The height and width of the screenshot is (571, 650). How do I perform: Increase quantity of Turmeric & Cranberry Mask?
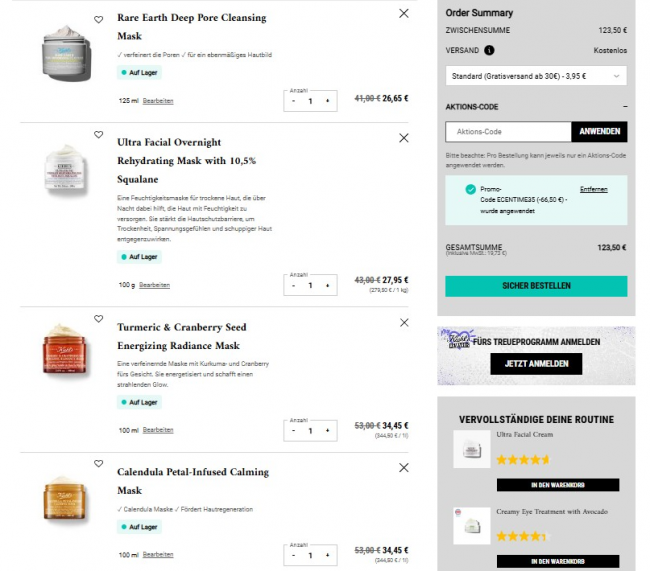327,431
